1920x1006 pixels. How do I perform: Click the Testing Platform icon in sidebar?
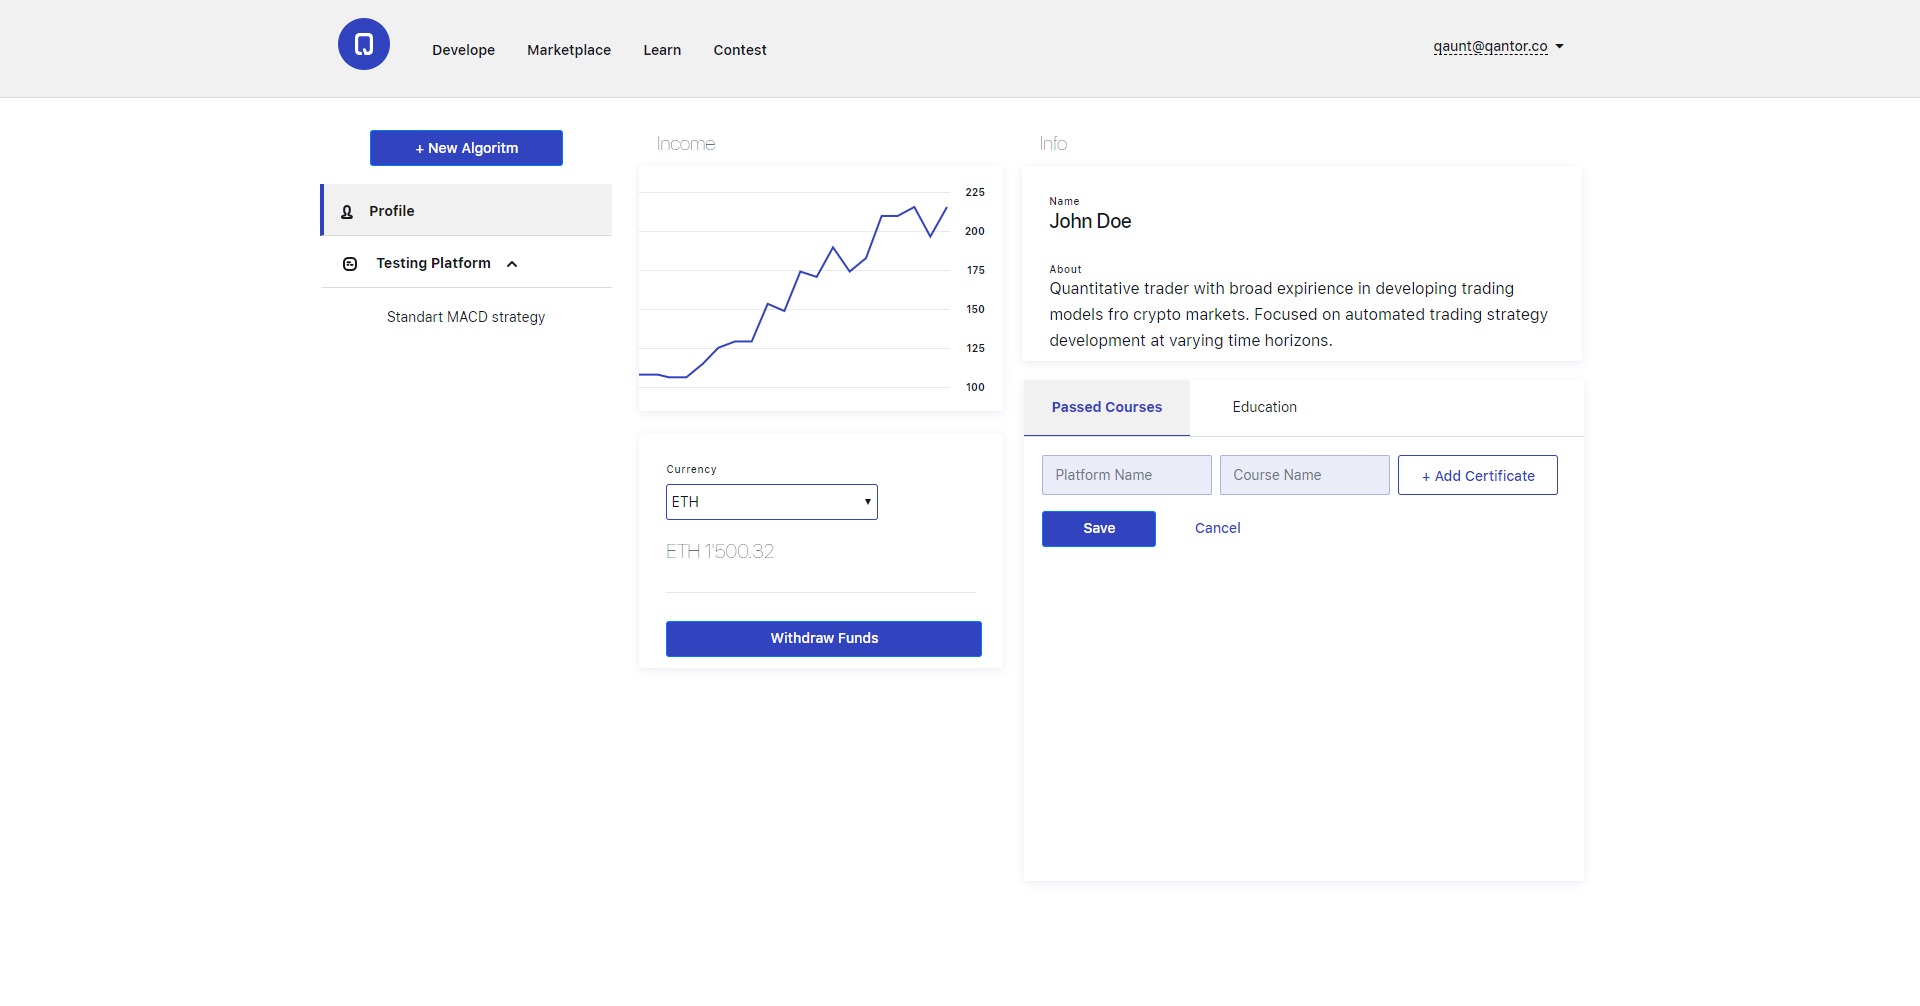pyautogui.click(x=350, y=264)
